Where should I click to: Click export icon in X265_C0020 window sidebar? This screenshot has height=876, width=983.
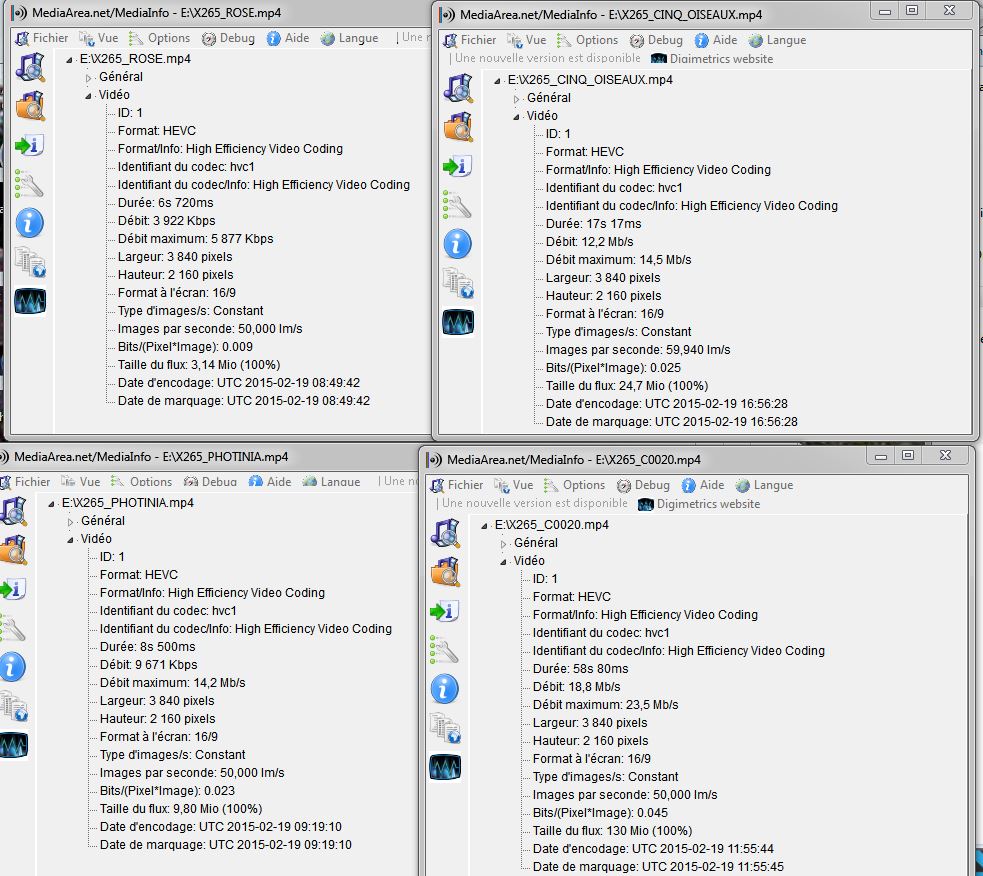(444, 611)
